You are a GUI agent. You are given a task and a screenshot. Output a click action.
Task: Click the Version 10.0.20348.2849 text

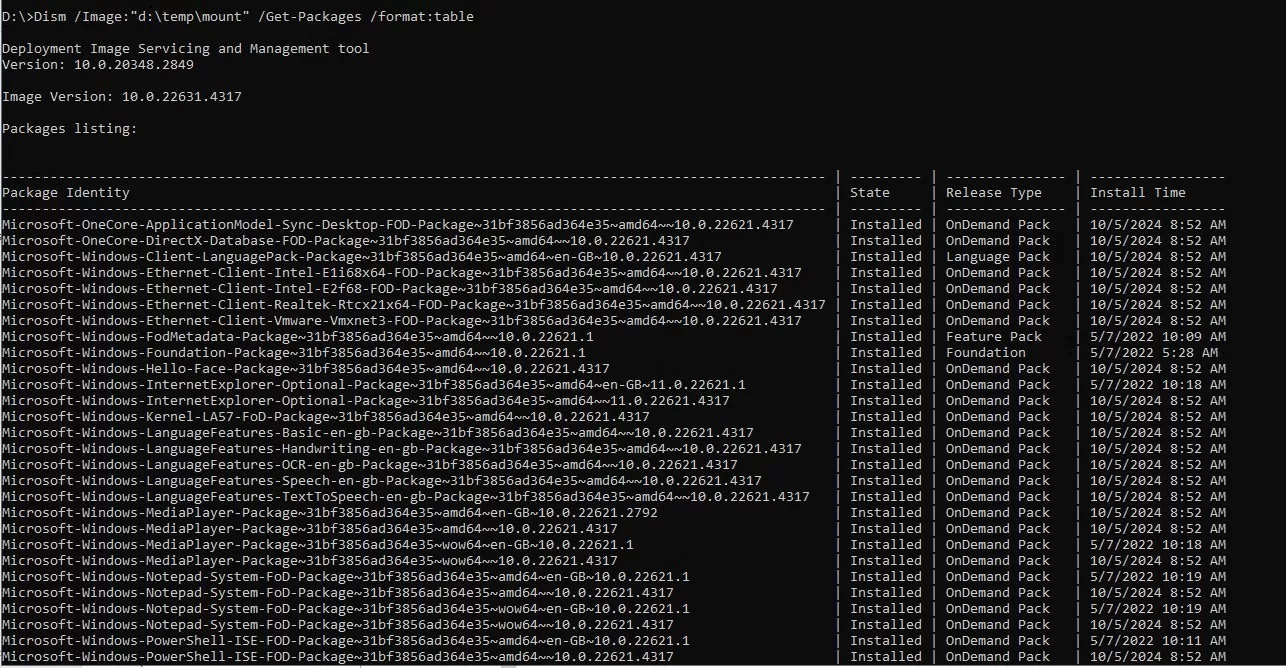tap(97, 64)
